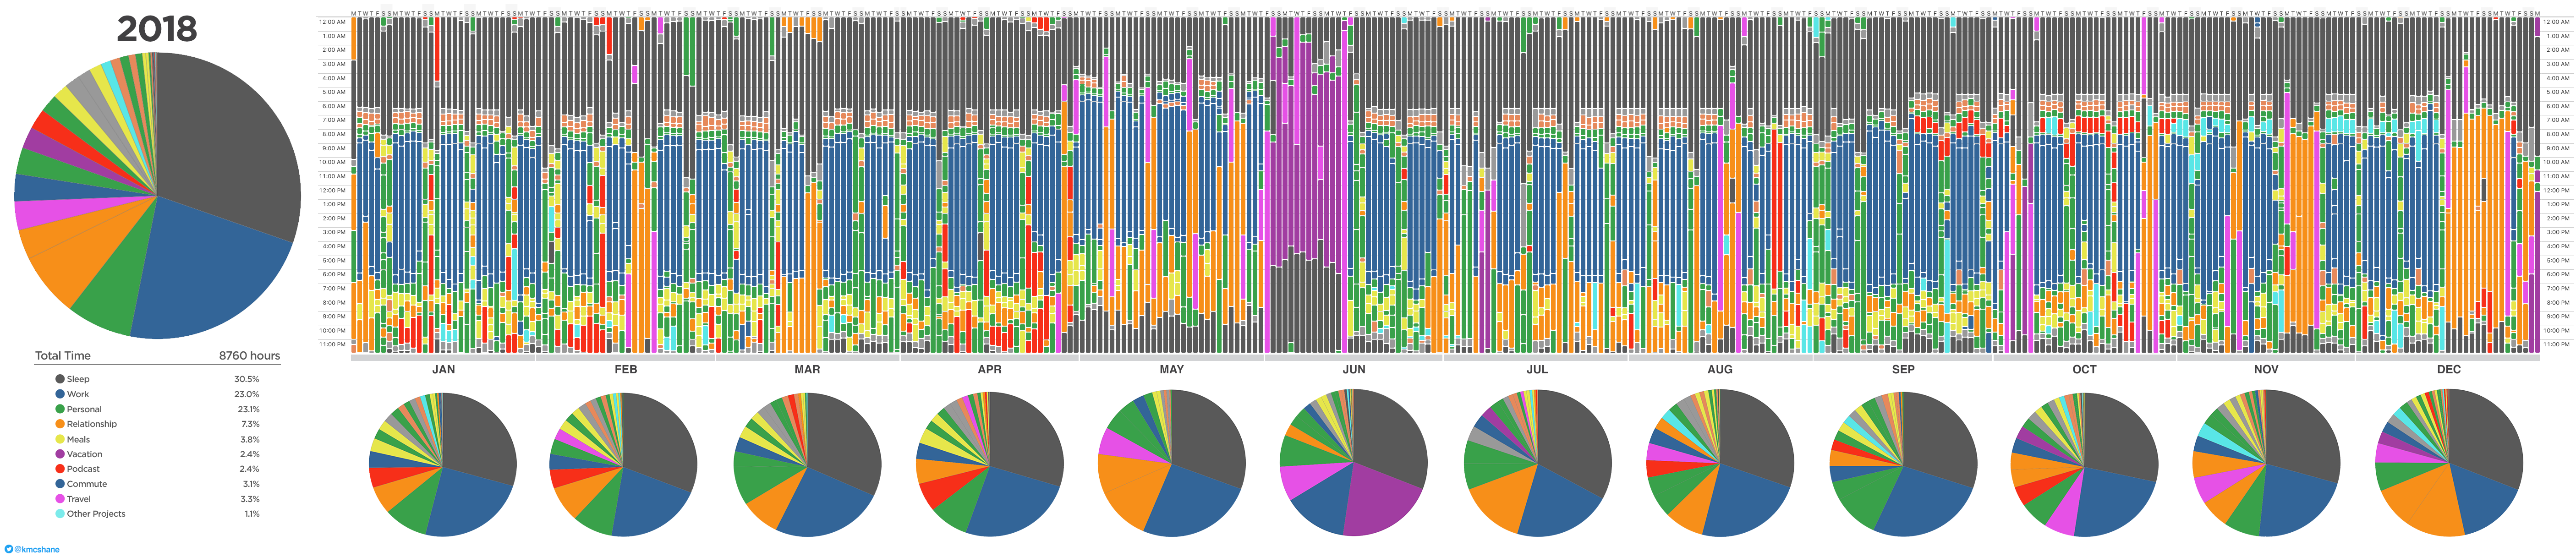Select the Other Projects cyan dot

pos(60,514)
